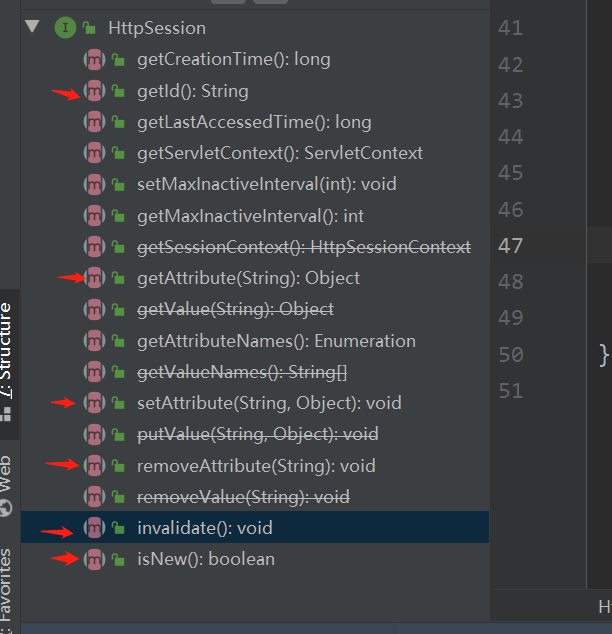Click method icon for getValueNames()
612x634 pixels.
pyautogui.click(x=94, y=372)
